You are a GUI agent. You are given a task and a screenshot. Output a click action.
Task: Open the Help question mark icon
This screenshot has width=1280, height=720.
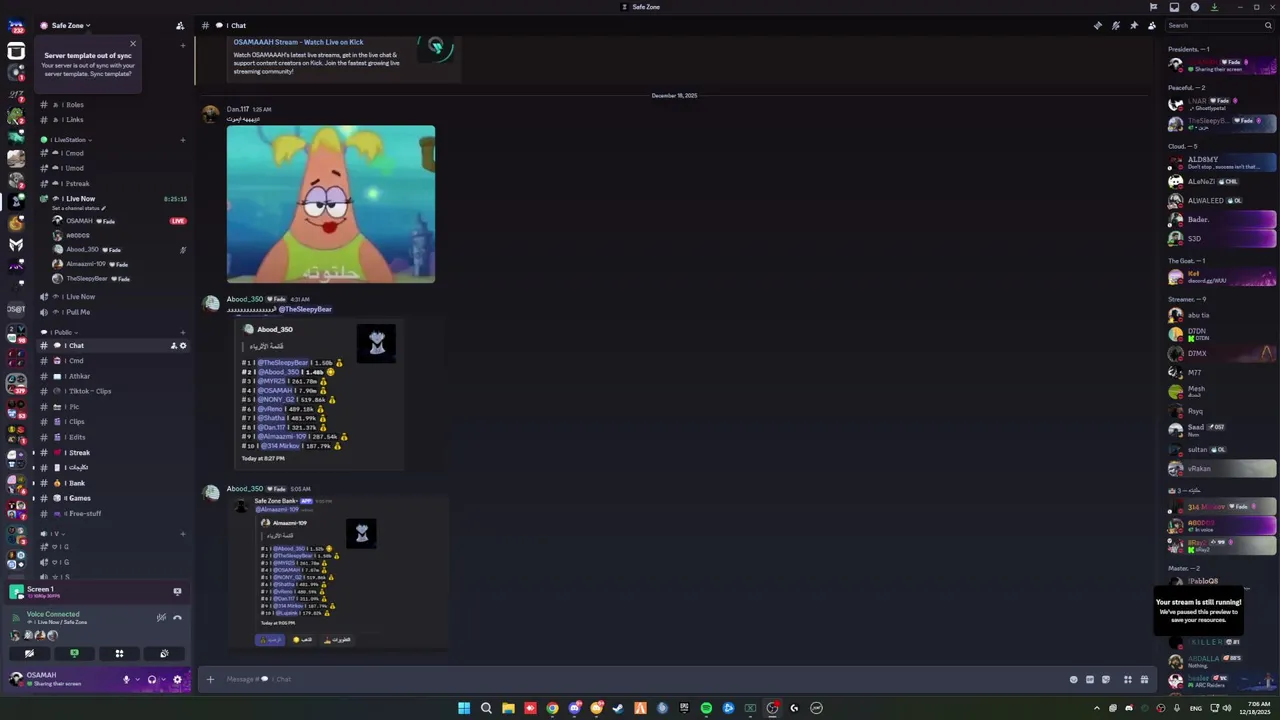pyautogui.click(x=1194, y=7)
